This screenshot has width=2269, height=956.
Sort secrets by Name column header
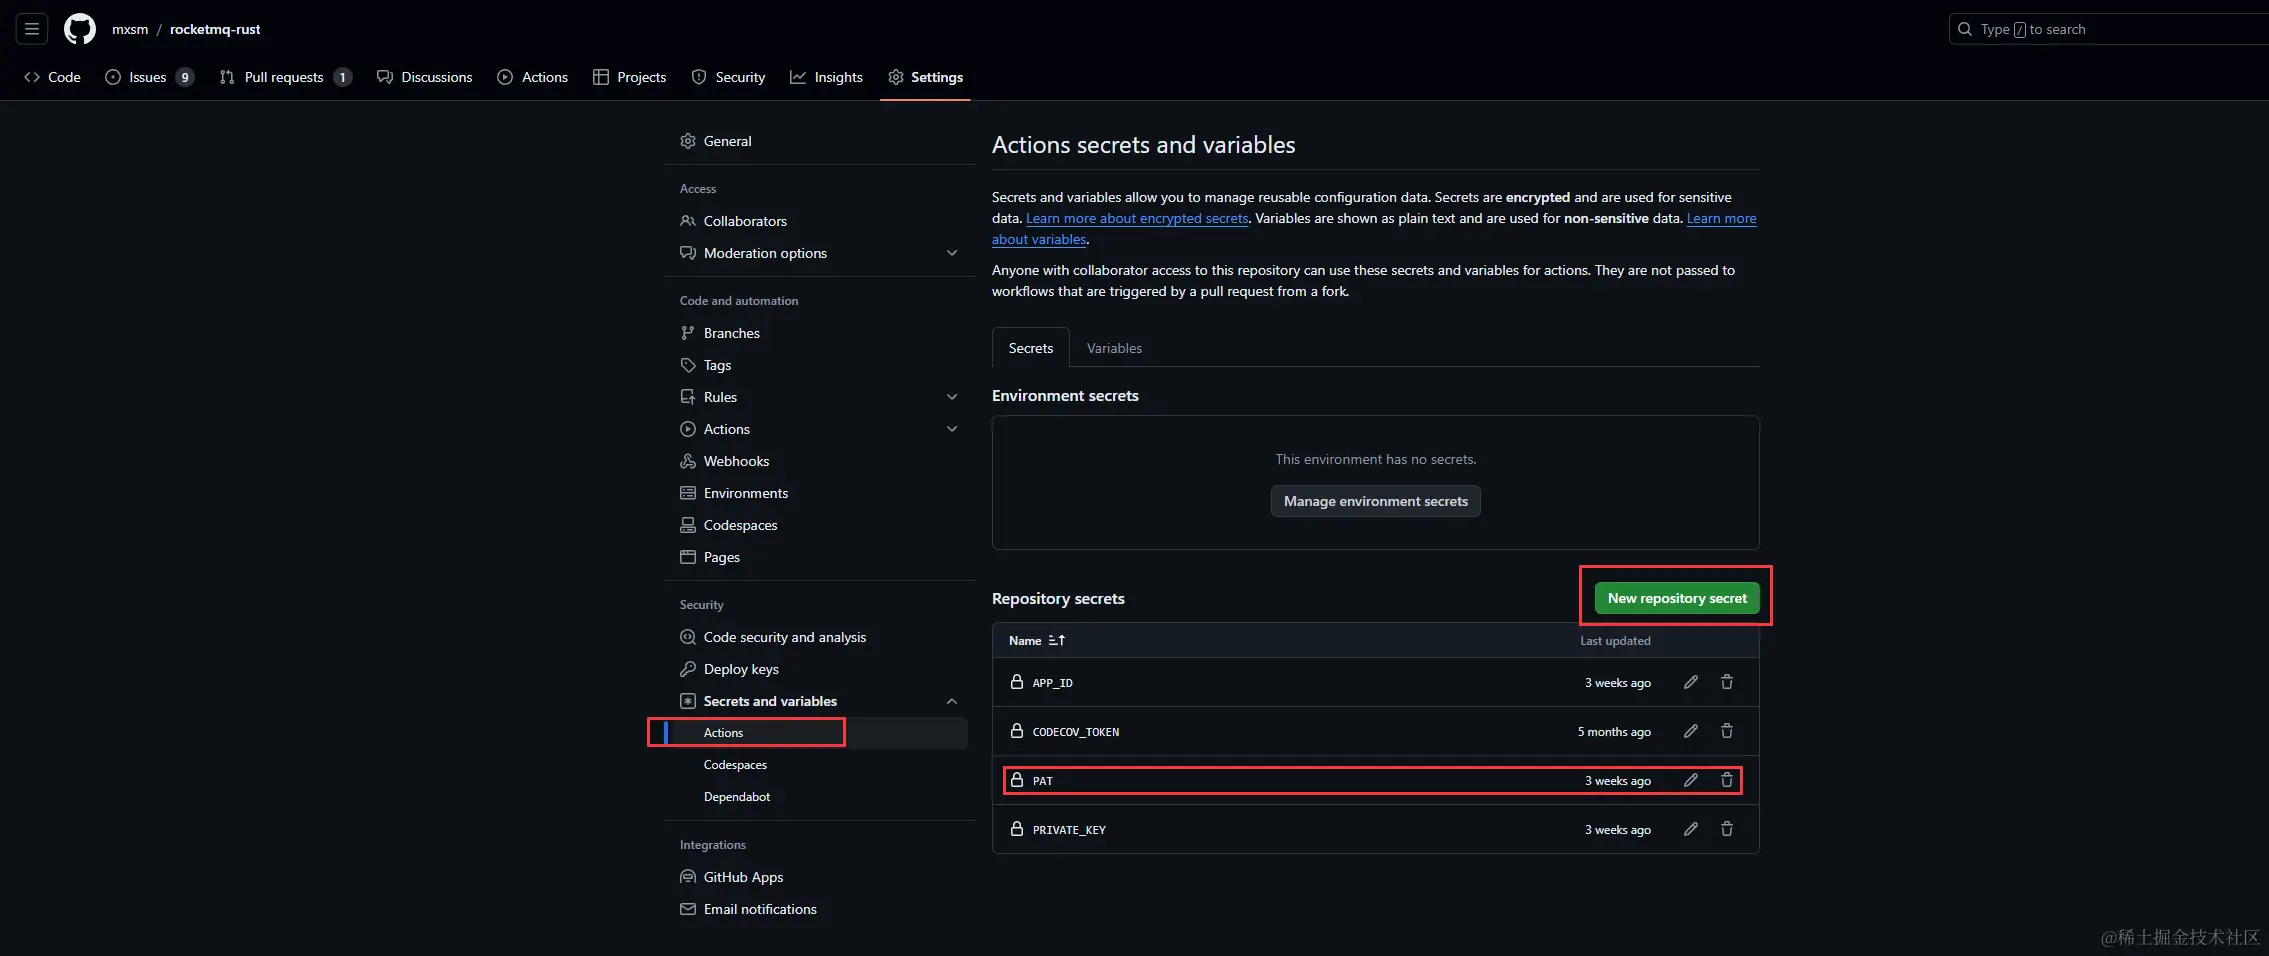click(x=1036, y=641)
